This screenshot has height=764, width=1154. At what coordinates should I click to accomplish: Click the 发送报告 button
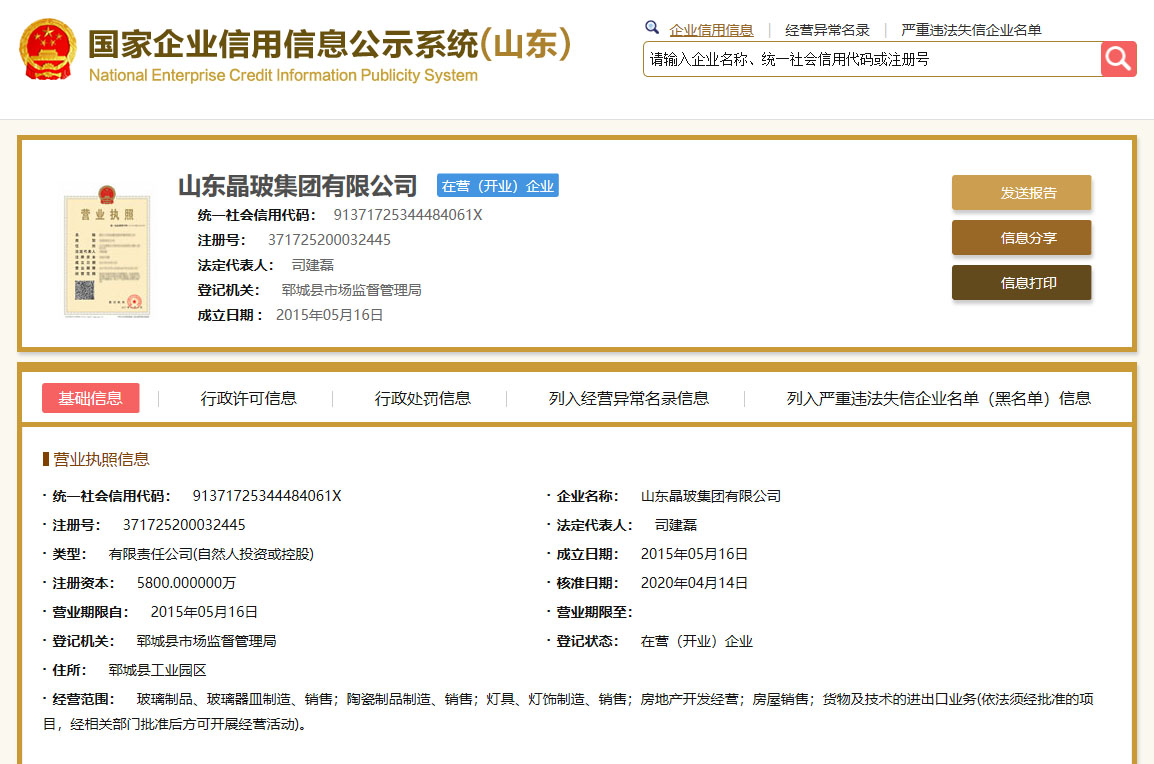tap(1021, 193)
